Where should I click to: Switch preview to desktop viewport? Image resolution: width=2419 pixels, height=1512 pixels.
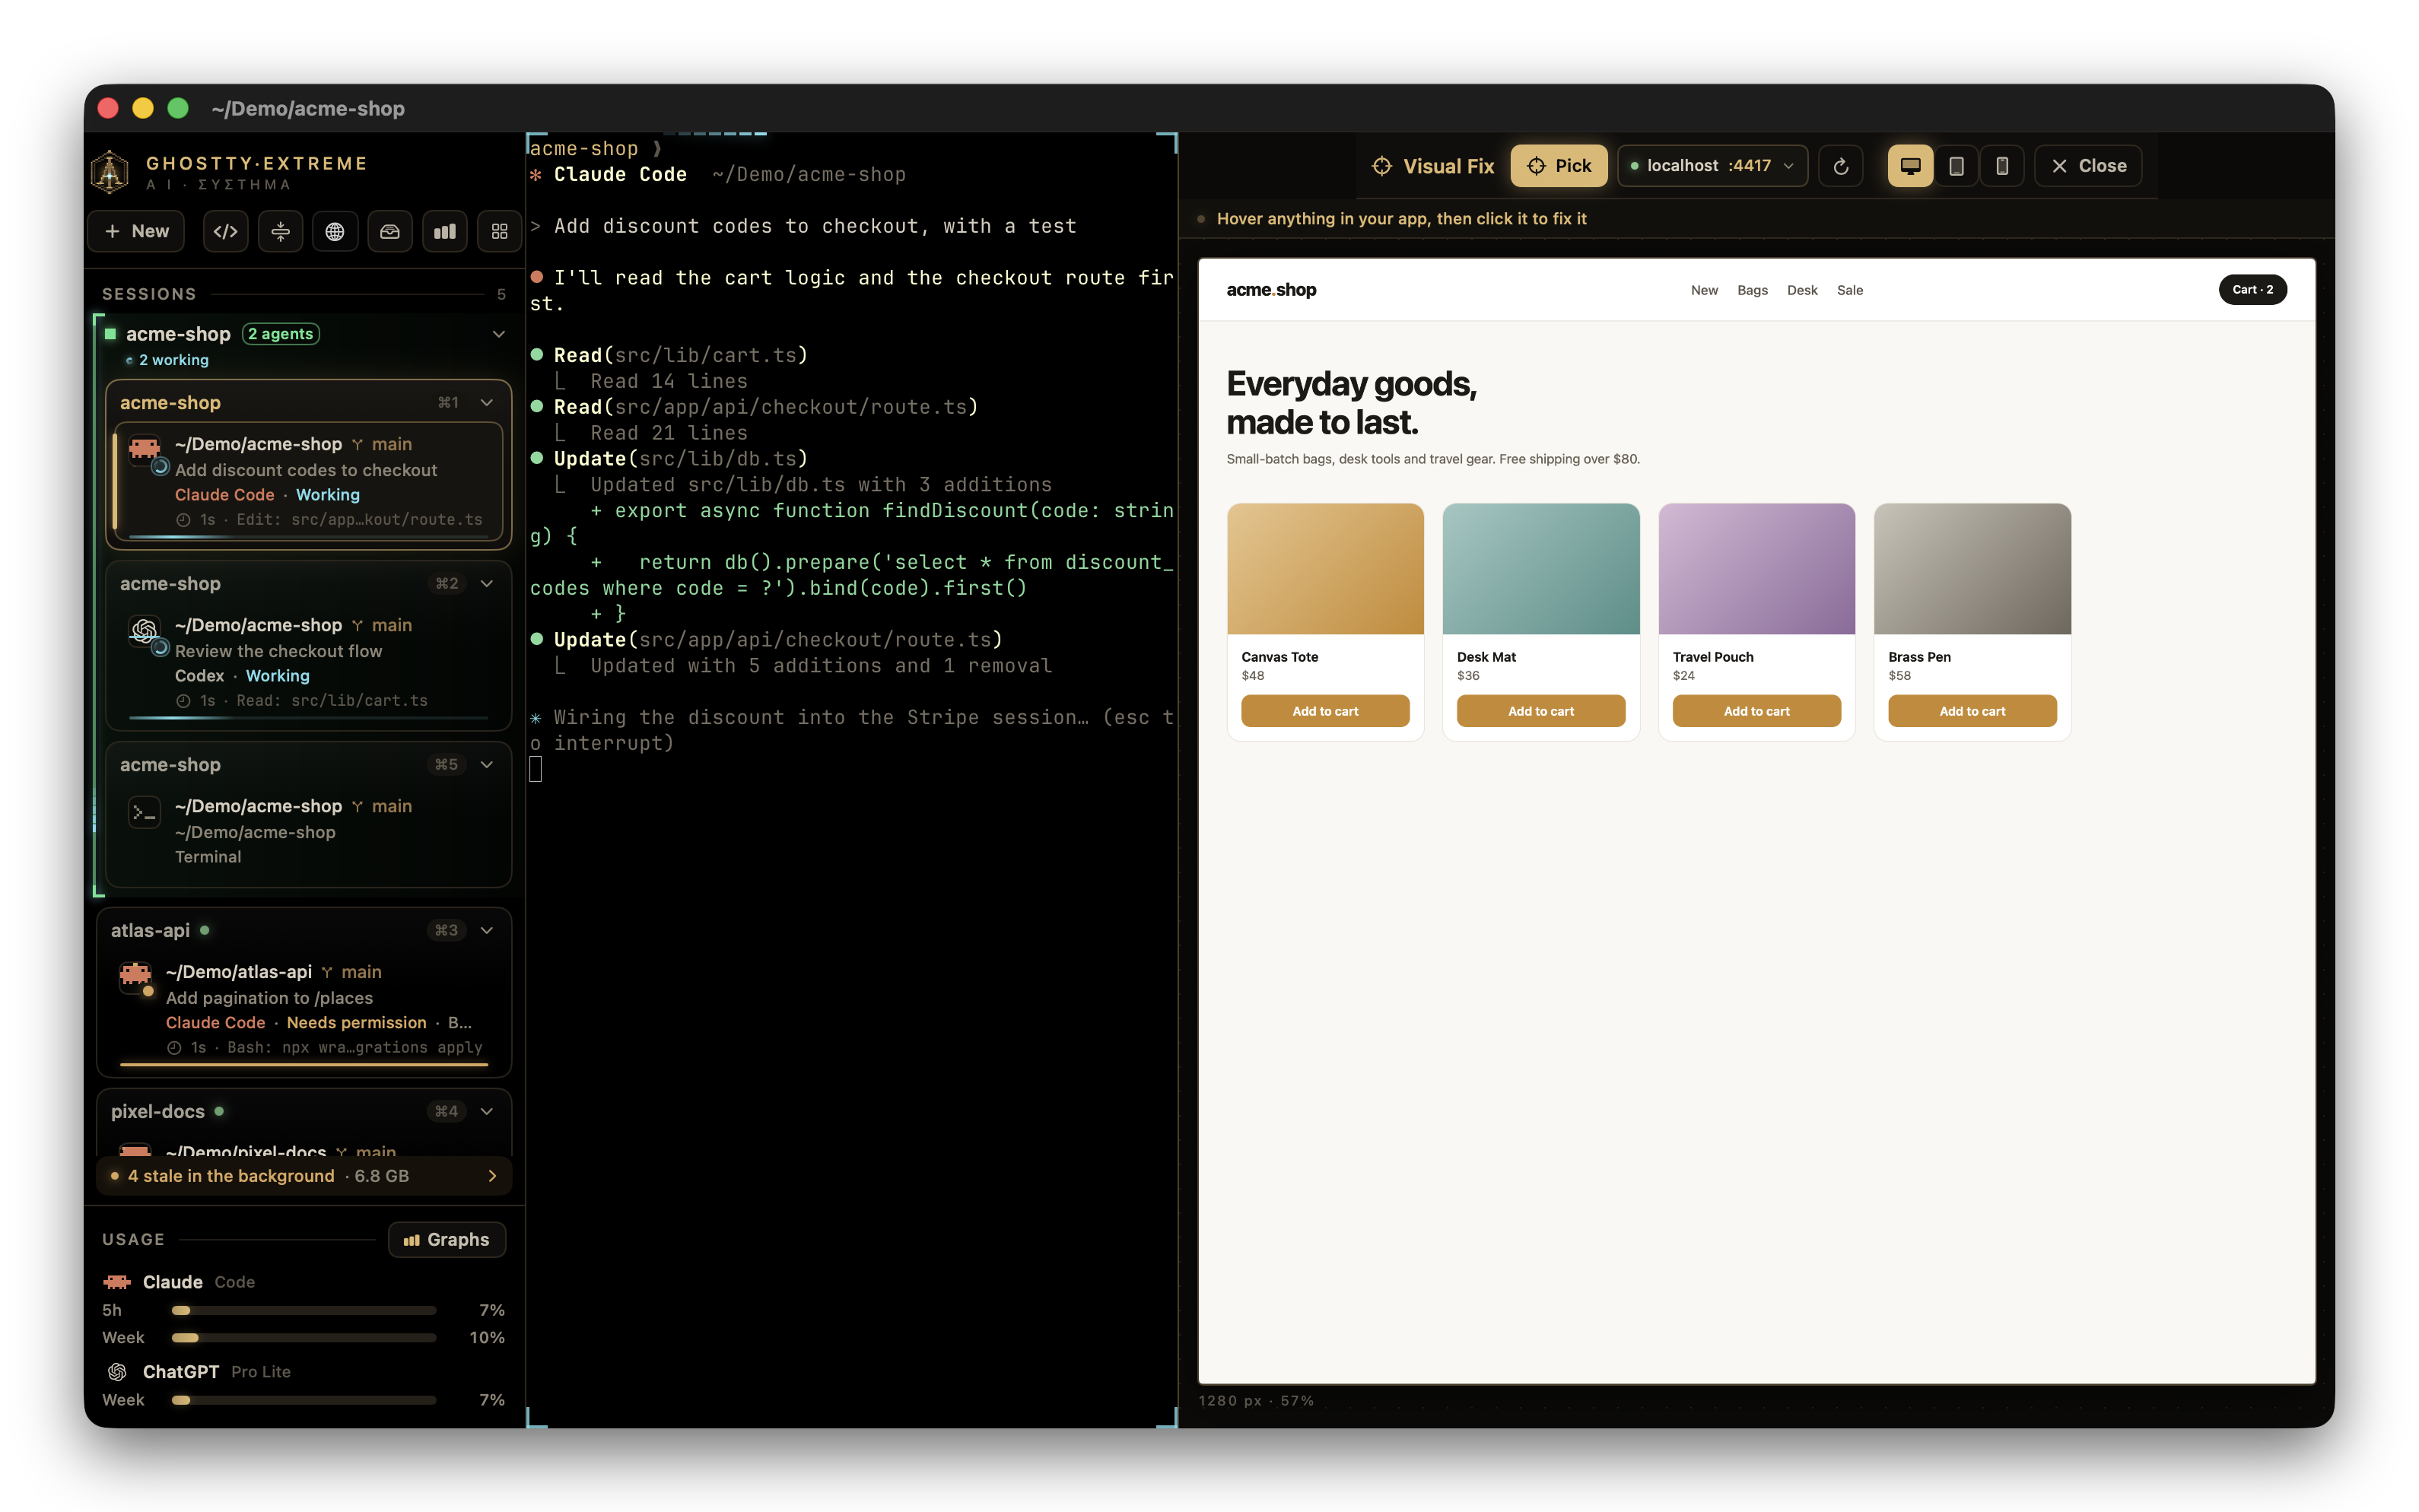[1910, 166]
